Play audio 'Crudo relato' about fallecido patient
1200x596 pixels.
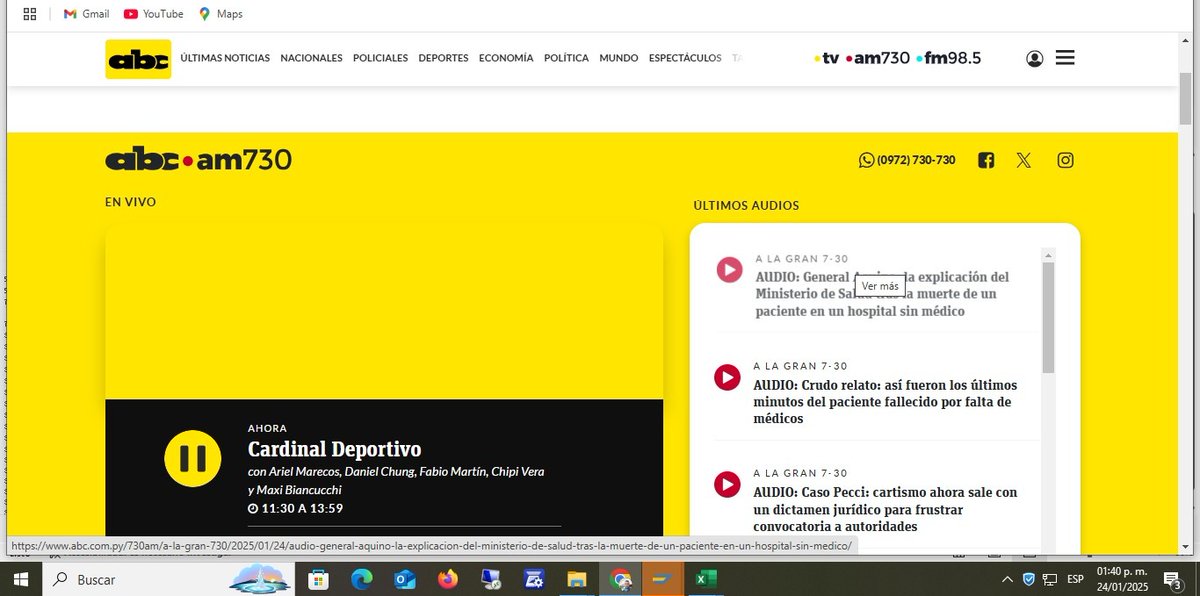[x=727, y=377]
